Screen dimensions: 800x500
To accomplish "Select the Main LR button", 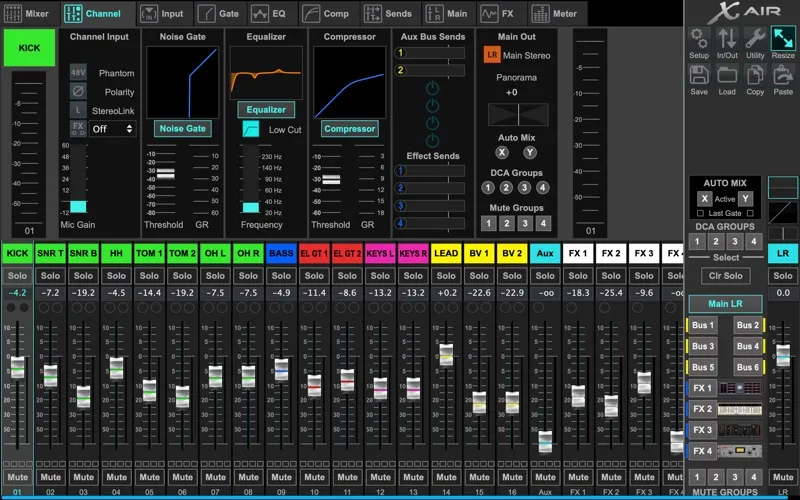I will 726,304.
